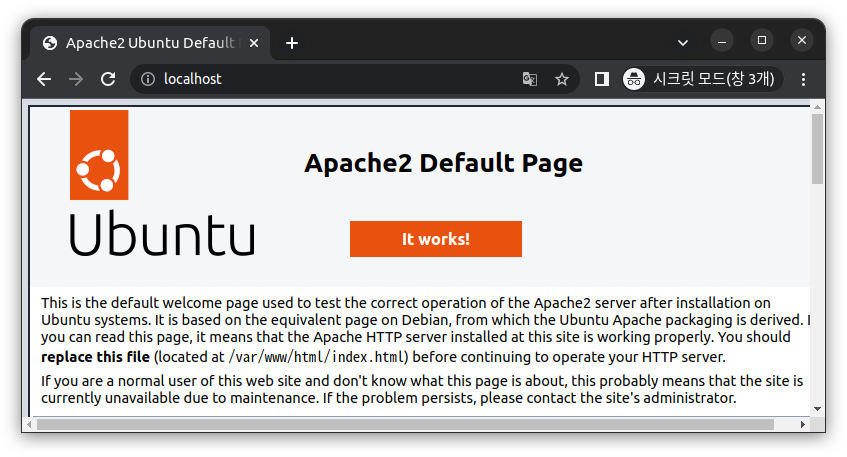Click the forward navigation arrow
Screen dimensions: 847x457
(76, 79)
